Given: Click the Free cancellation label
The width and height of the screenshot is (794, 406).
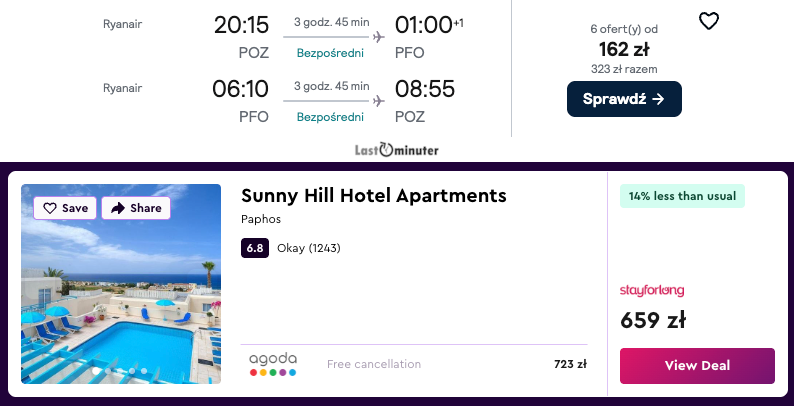Looking at the screenshot, I should pos(374,364).
